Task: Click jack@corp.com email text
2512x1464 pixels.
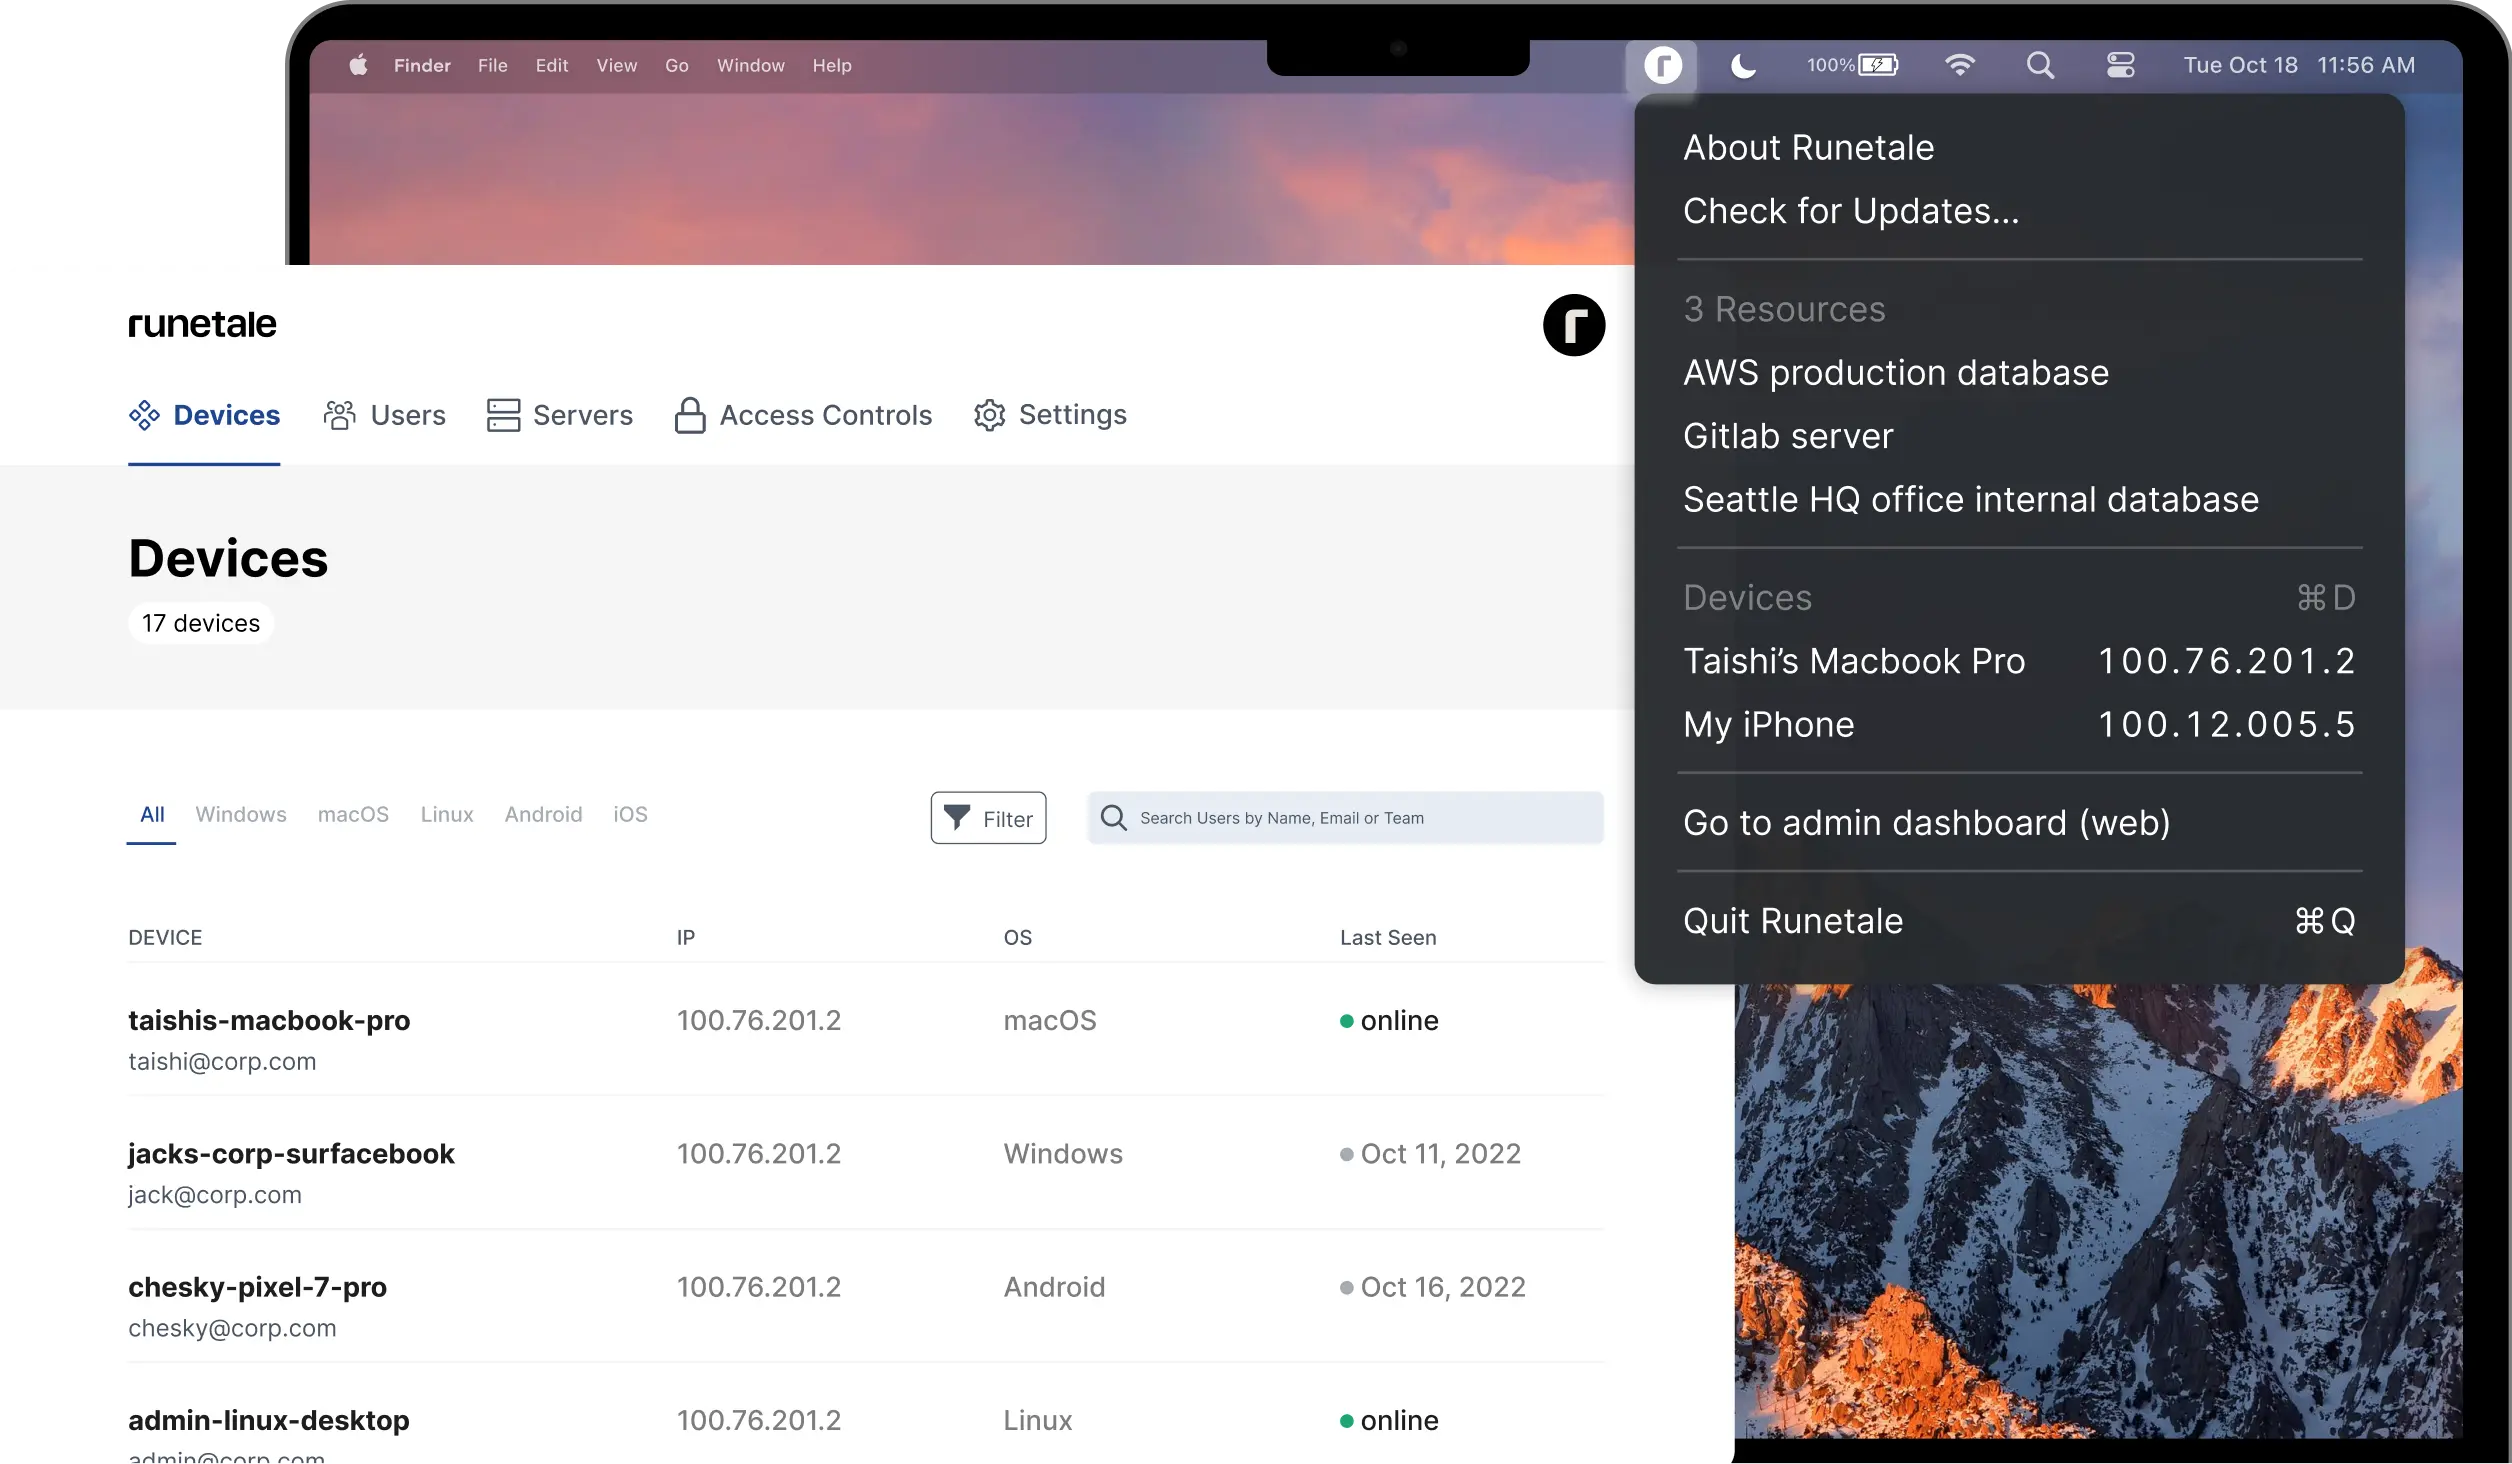Action: 215,1195
